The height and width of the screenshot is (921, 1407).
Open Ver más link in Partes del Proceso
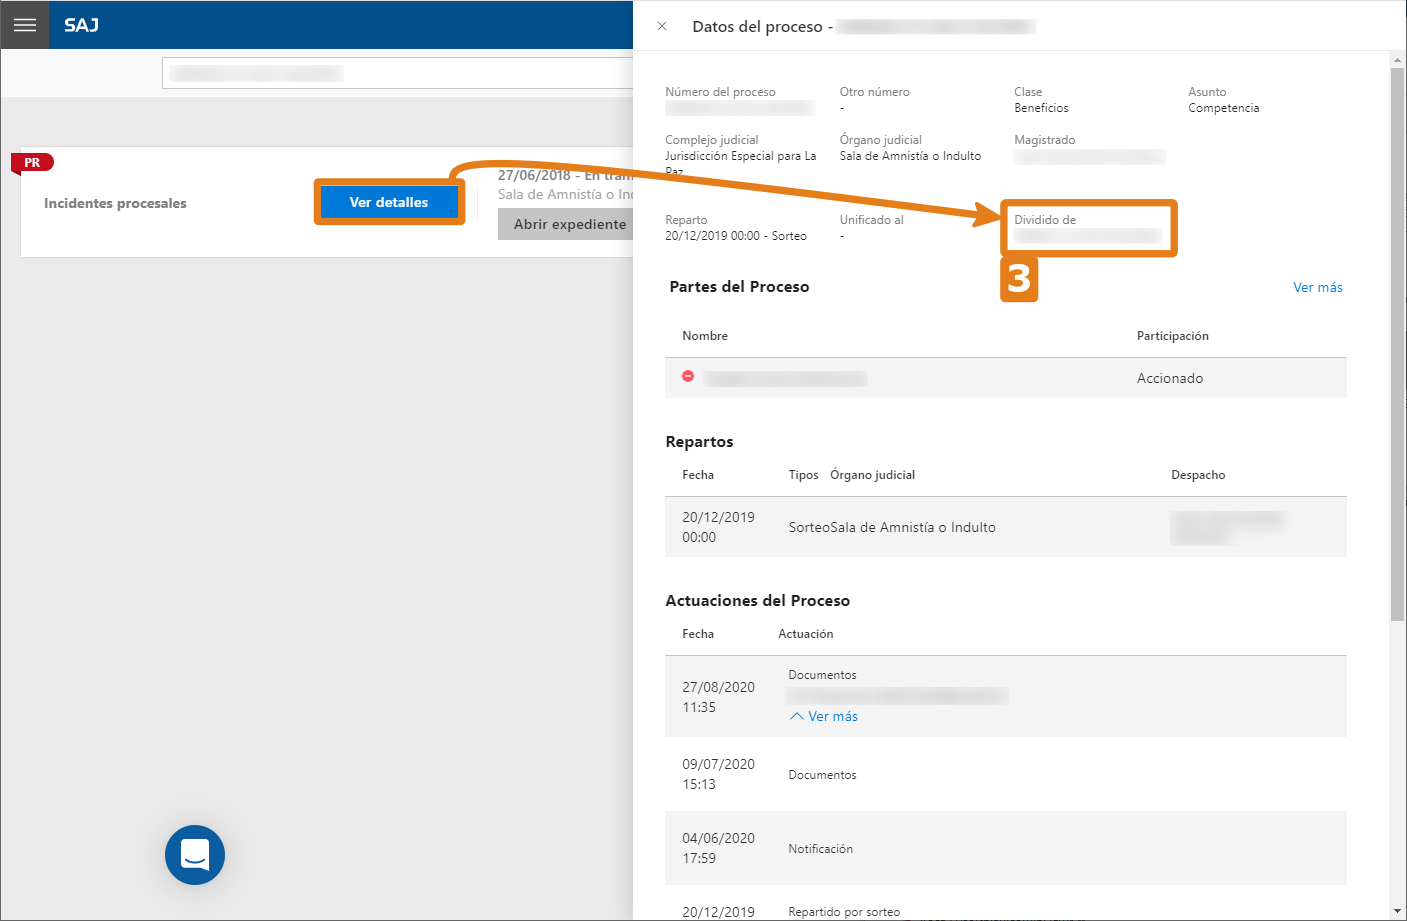1318,287
